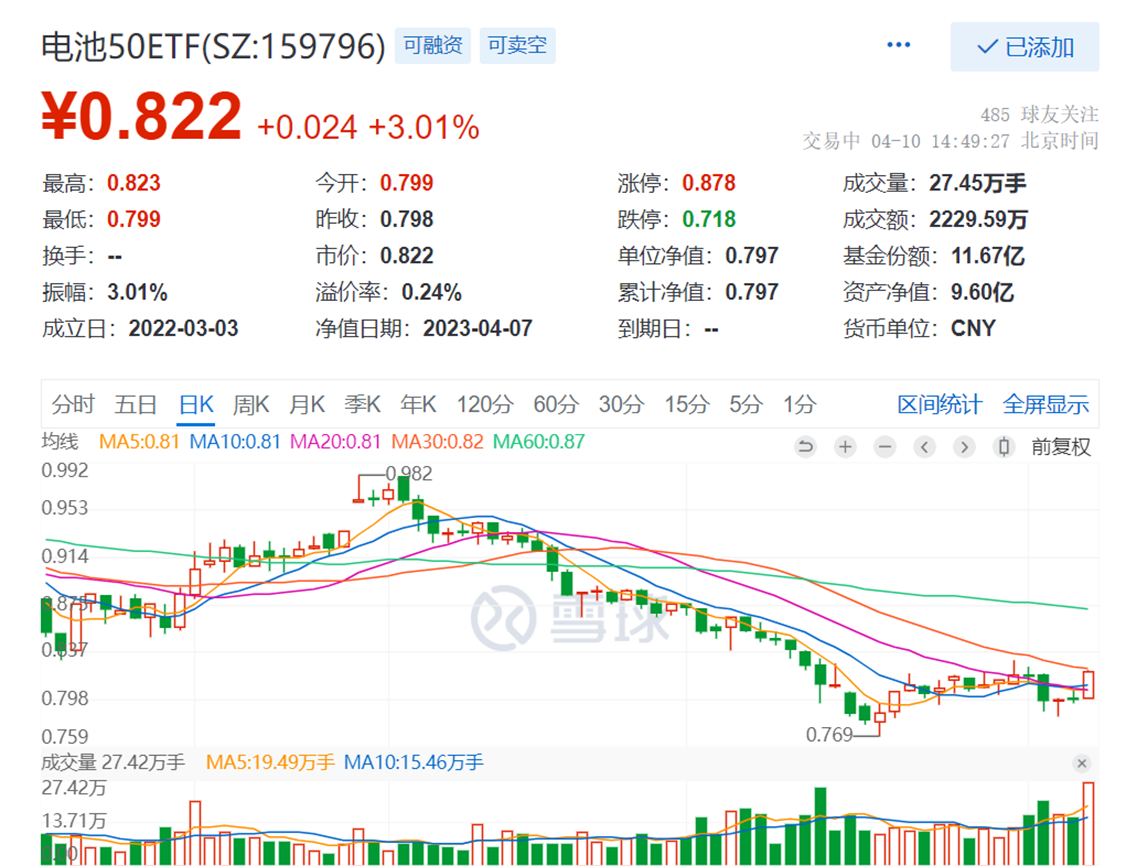Open the 前复权 adjustment dropdown
The width and height of the screenshot is (1126, 866).
tap(1061, 447)
